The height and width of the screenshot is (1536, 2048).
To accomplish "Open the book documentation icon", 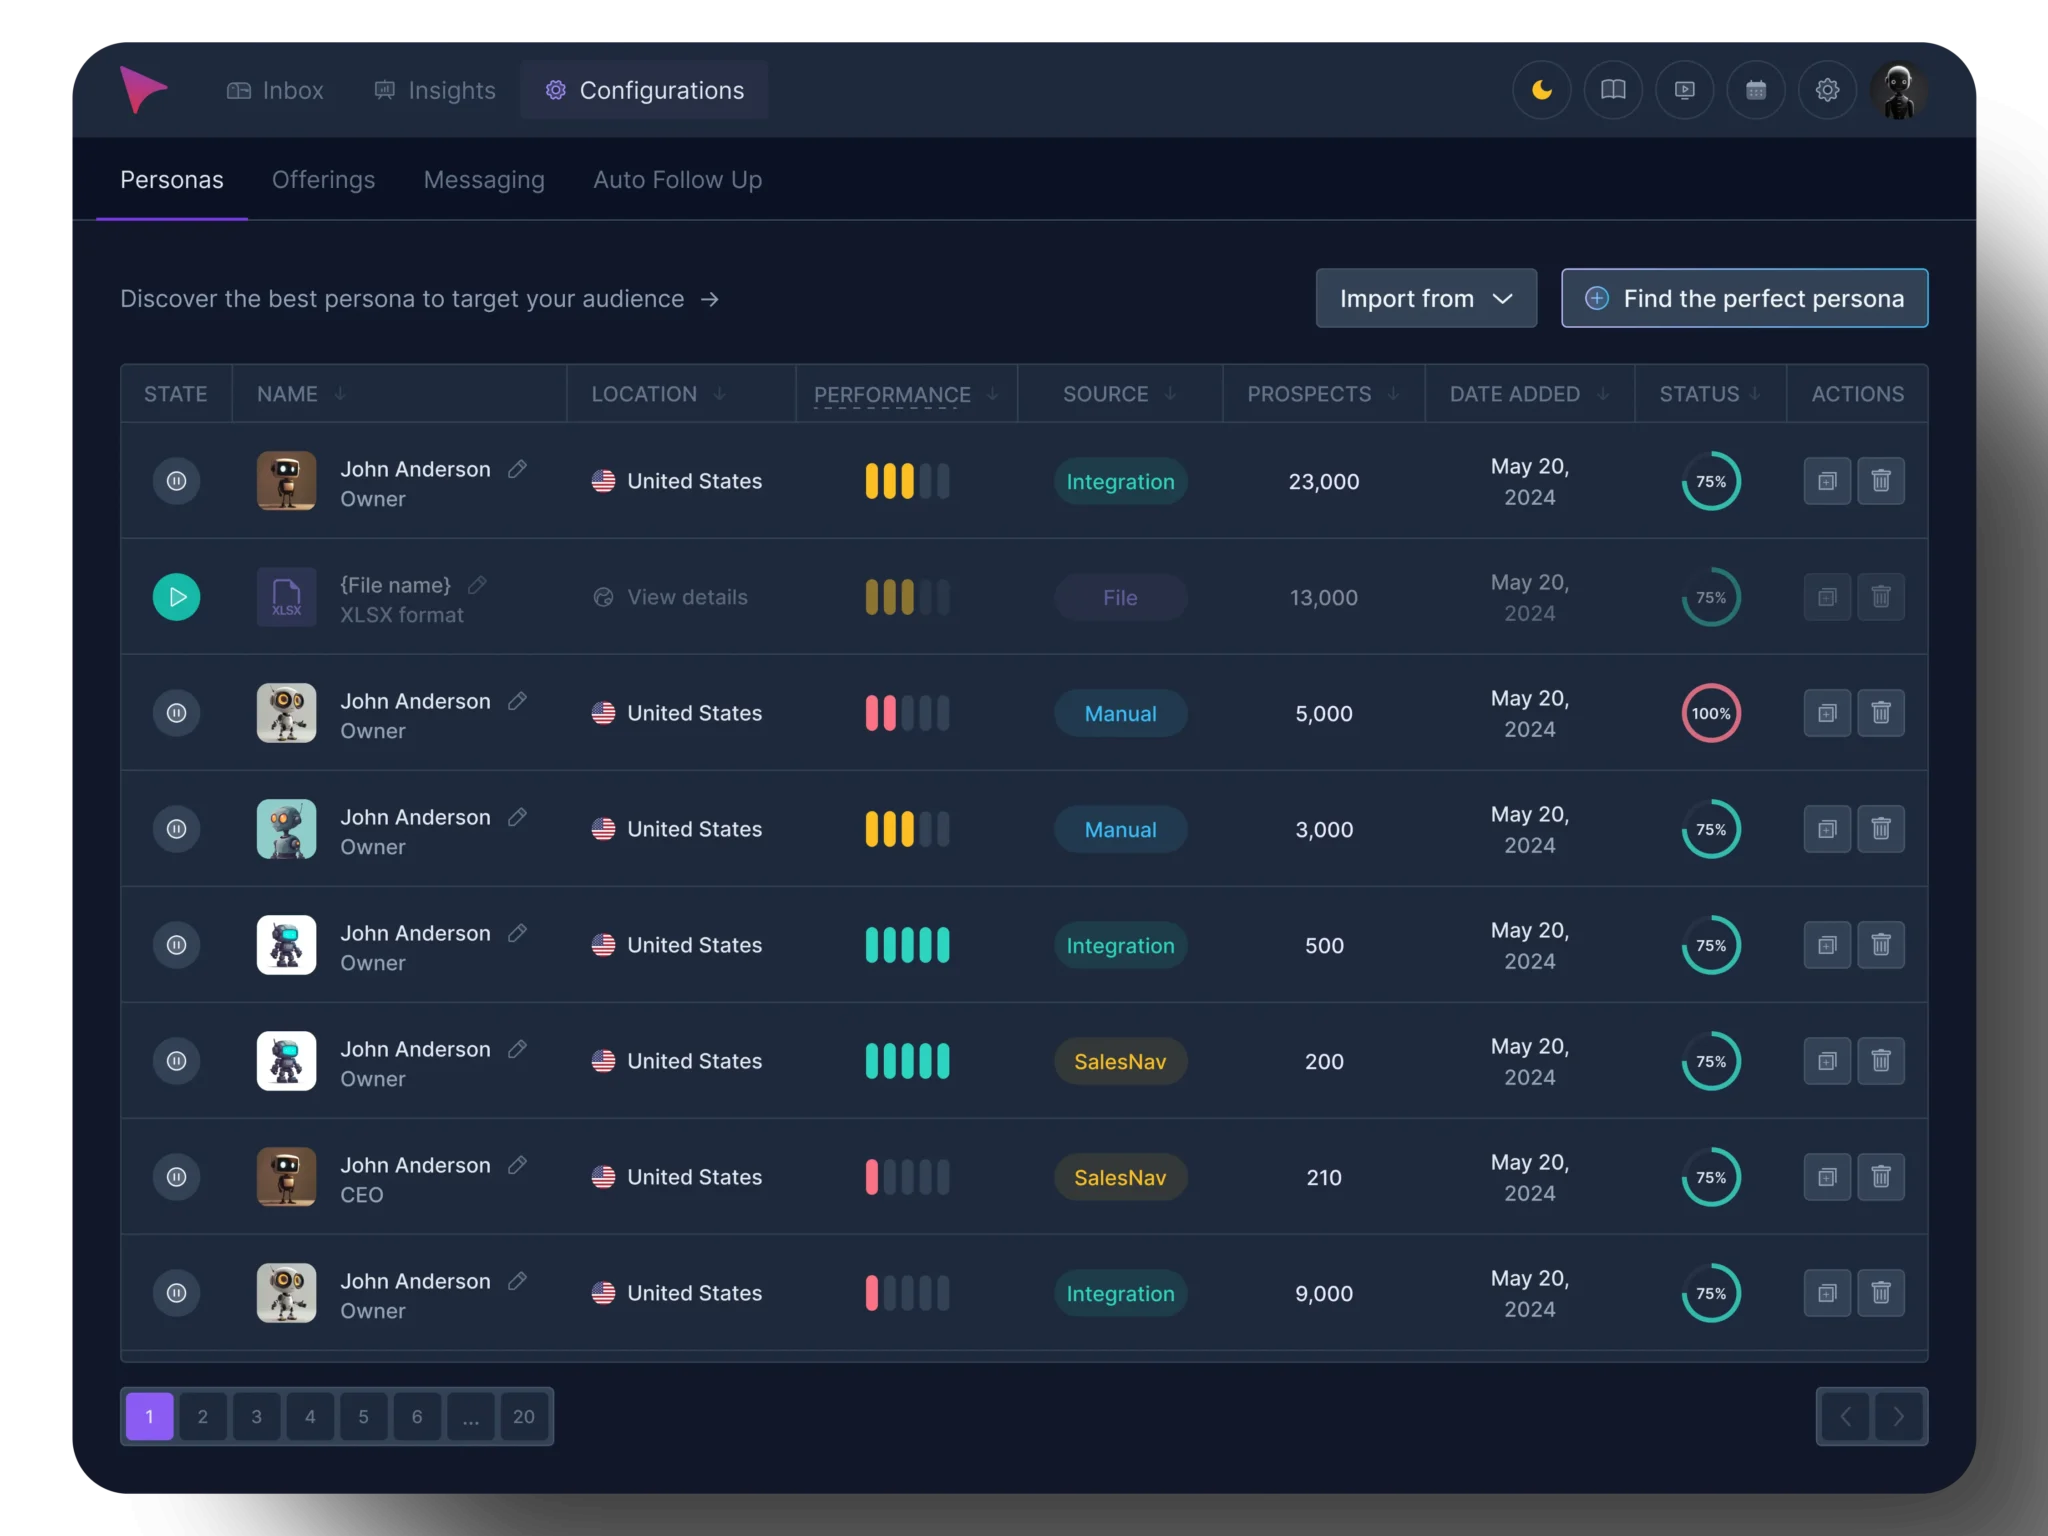I will coord(1613,90).
